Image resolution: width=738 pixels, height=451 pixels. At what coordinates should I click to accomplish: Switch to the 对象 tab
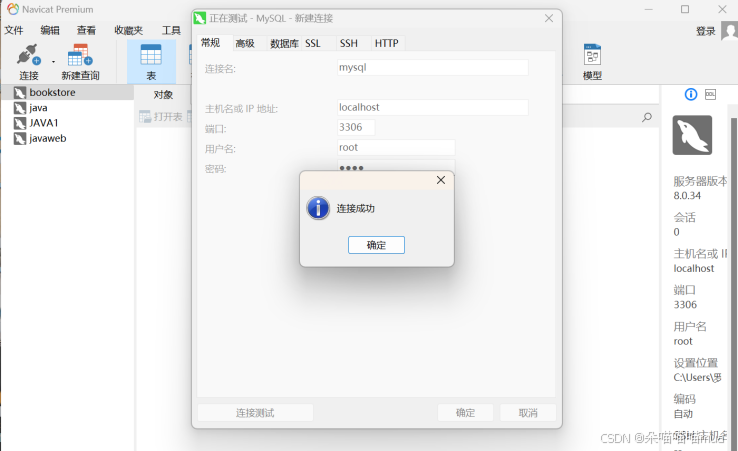tap(163, 95)
